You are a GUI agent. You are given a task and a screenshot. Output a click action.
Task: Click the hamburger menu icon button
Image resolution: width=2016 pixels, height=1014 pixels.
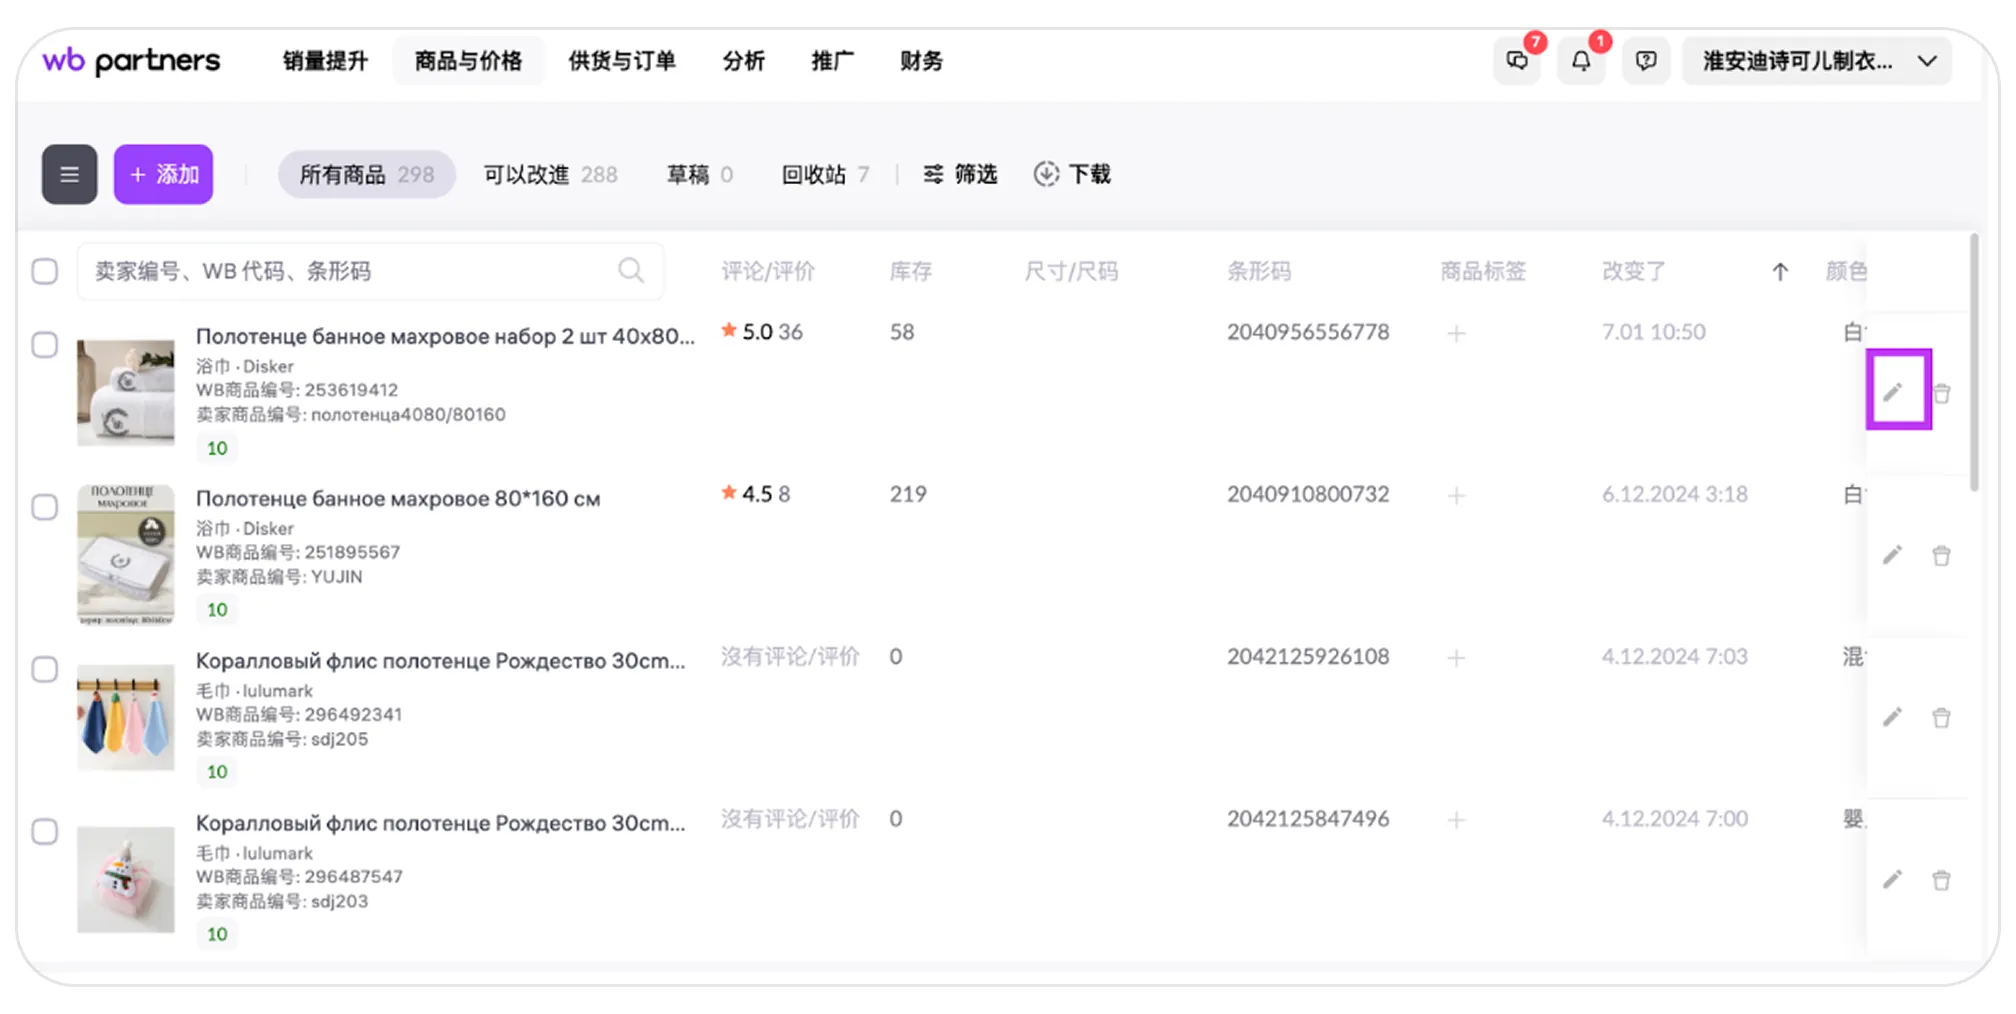point(69,175)
